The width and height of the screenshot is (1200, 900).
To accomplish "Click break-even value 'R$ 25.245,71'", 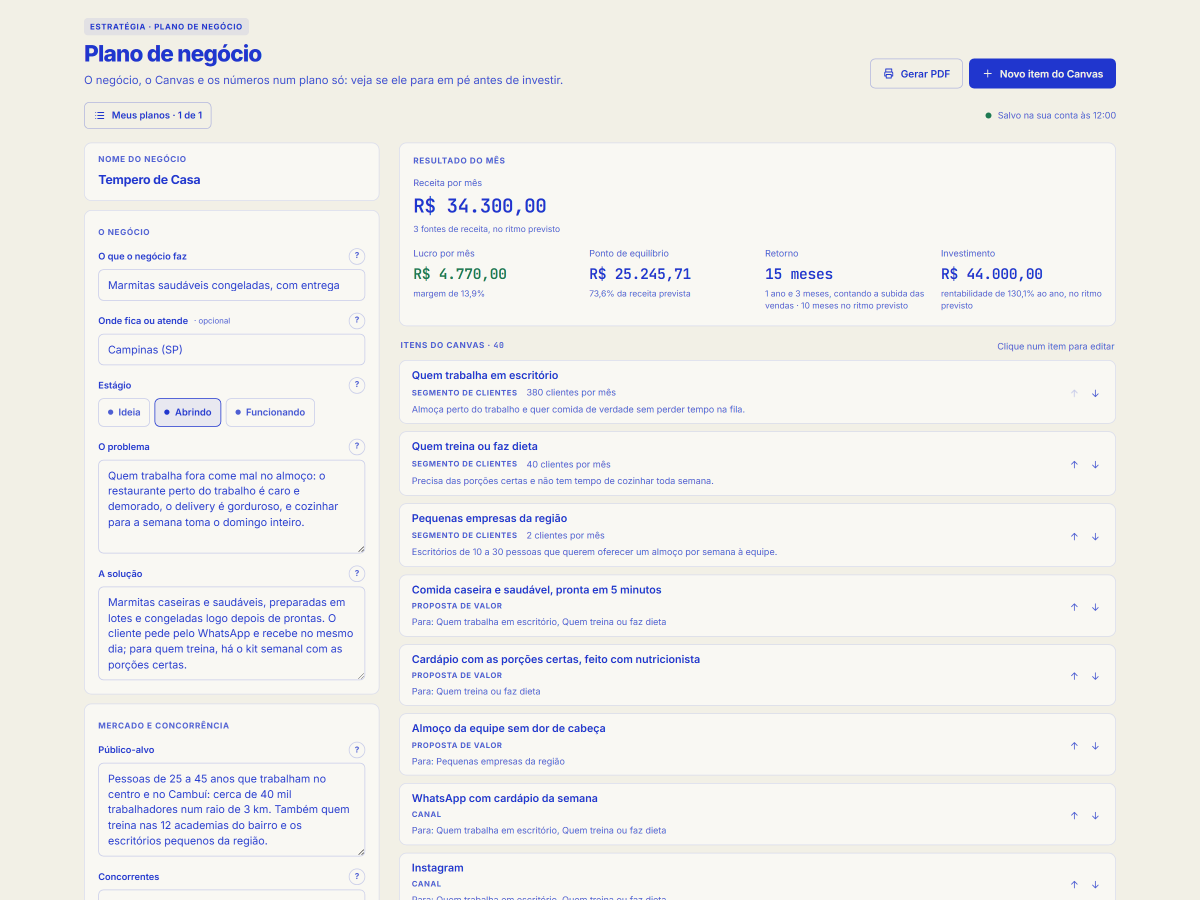I will coord(640,274).
